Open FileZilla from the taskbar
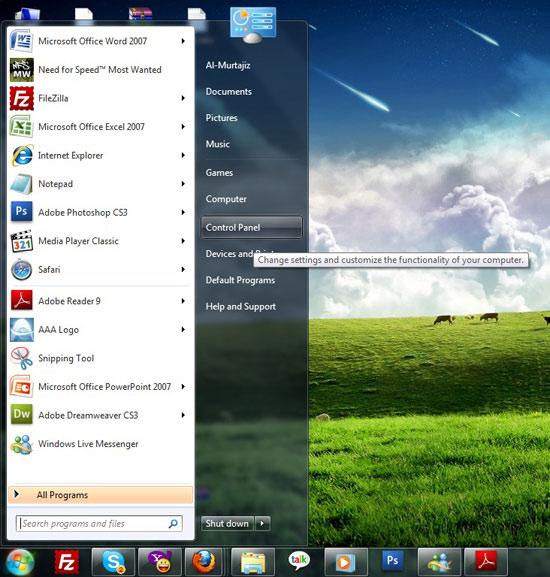 coord(66,562)
